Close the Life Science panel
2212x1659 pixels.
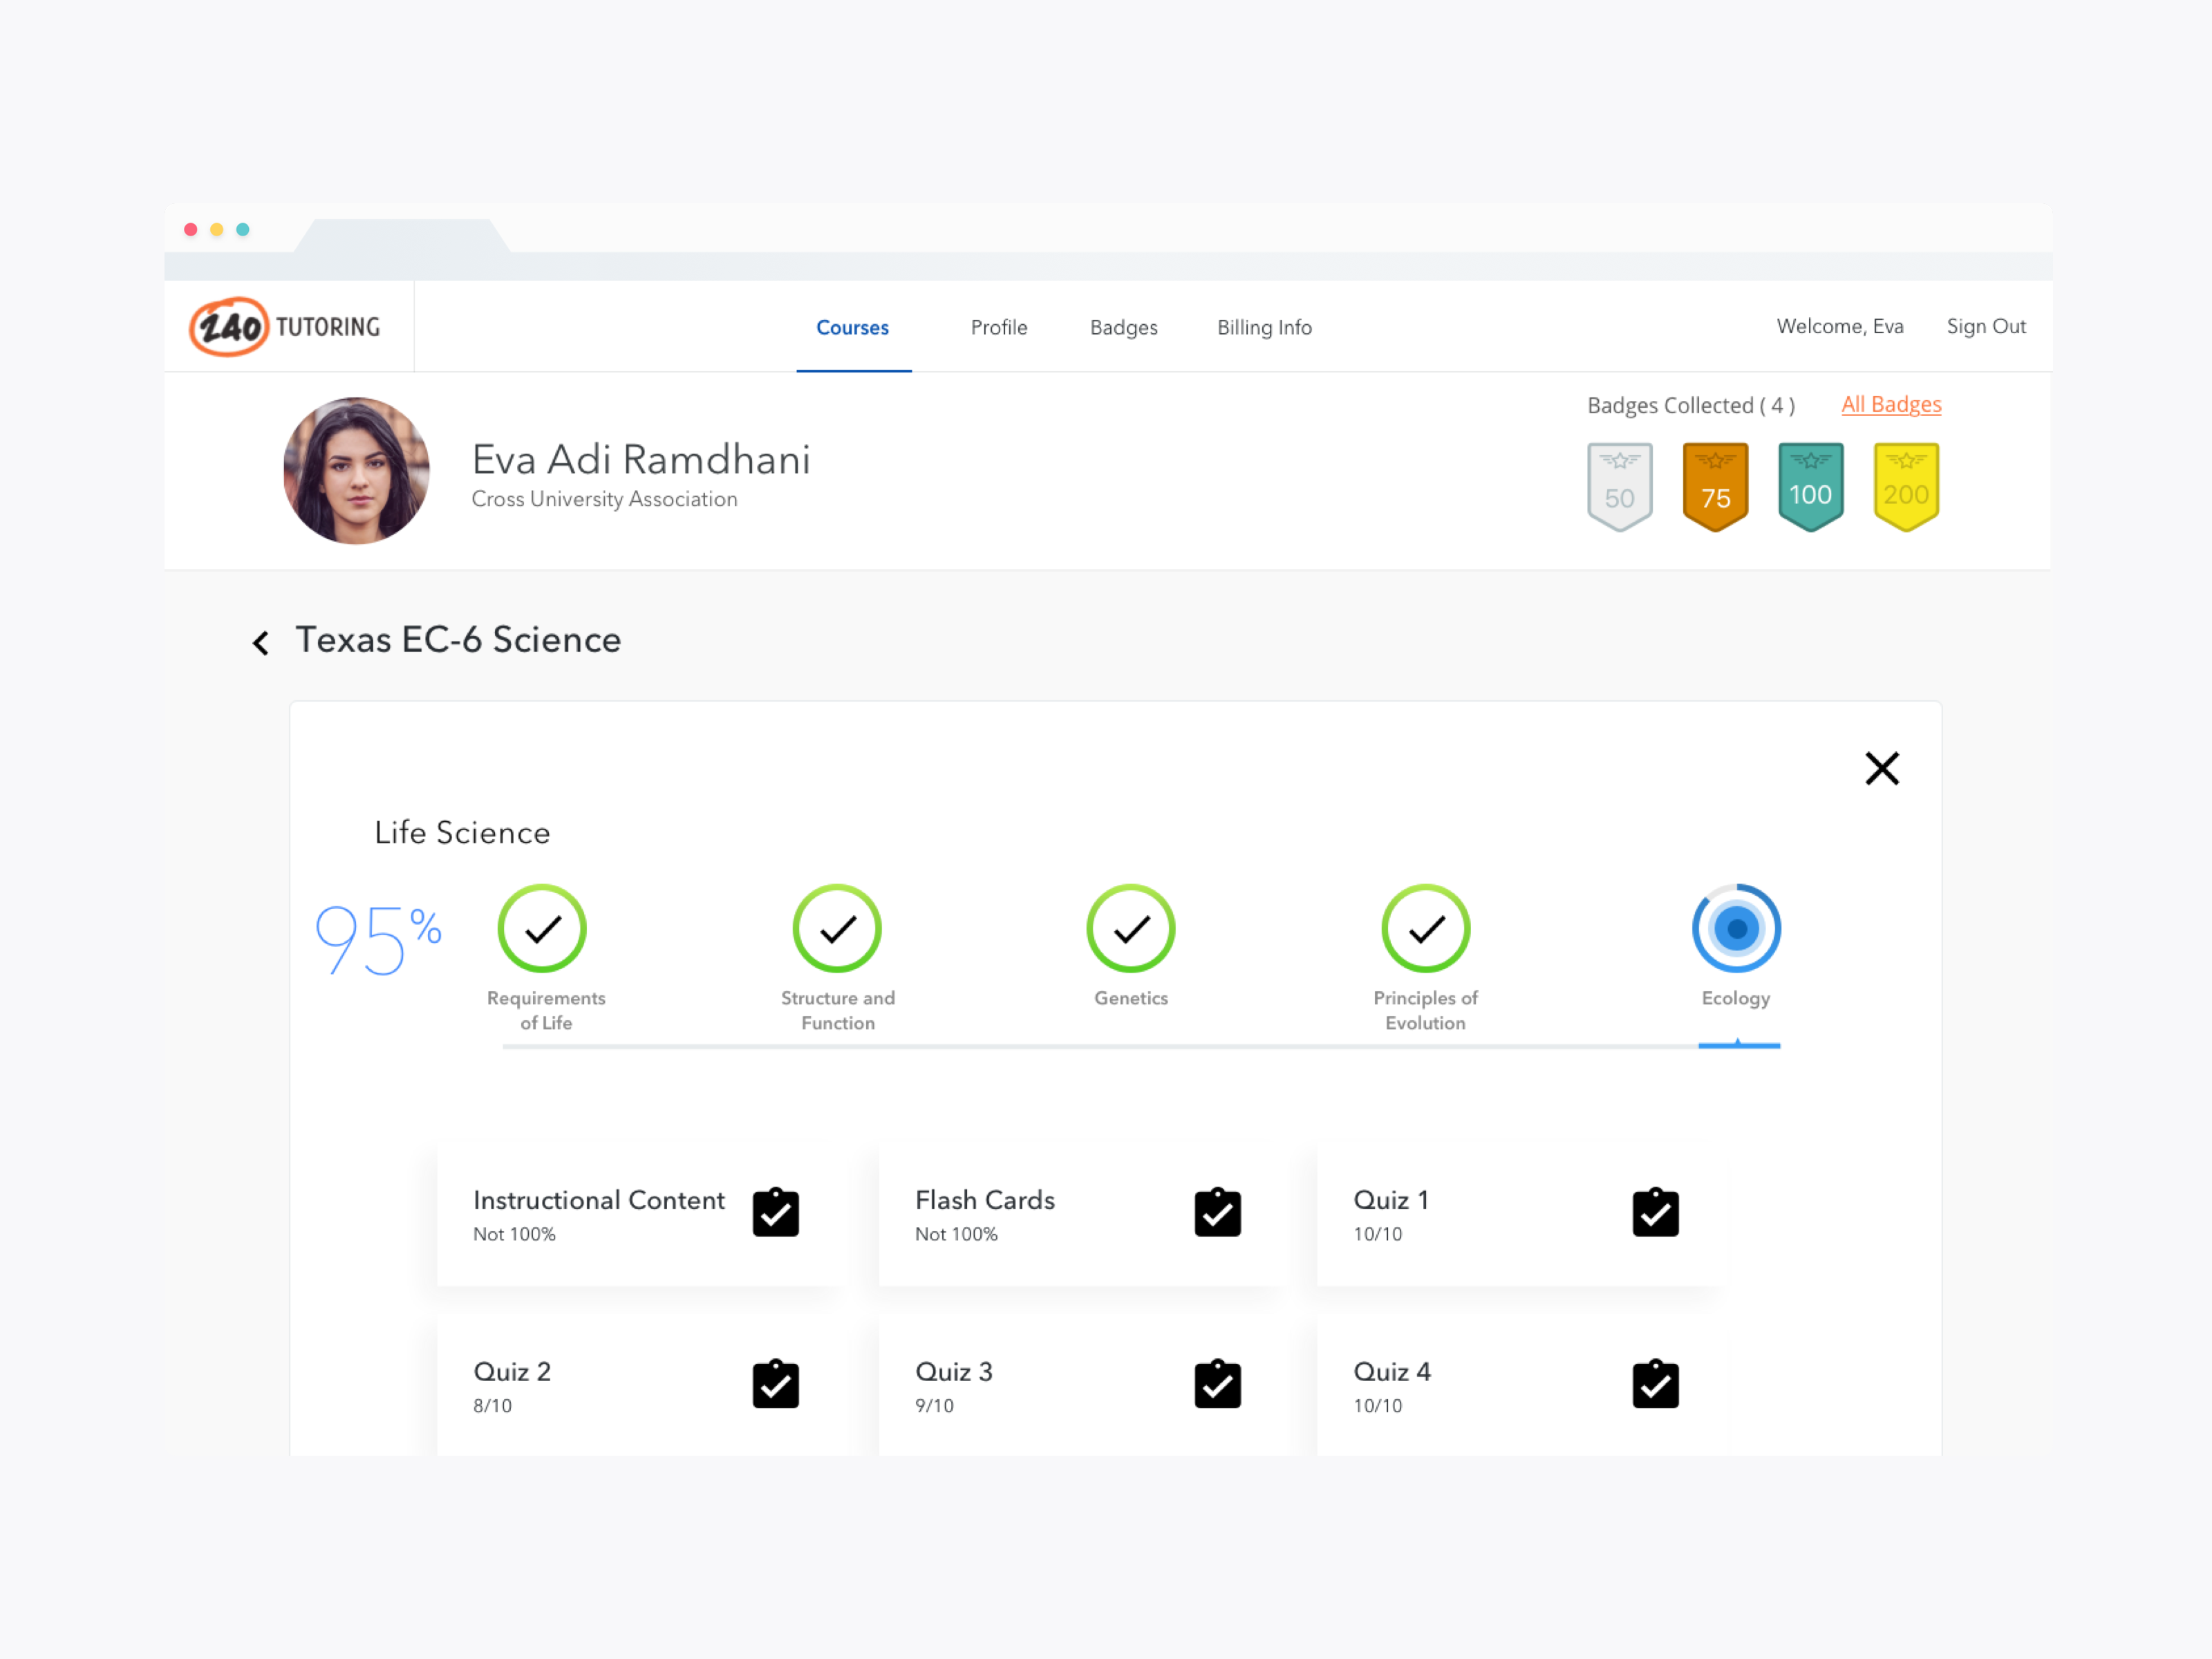point(1881,768)
